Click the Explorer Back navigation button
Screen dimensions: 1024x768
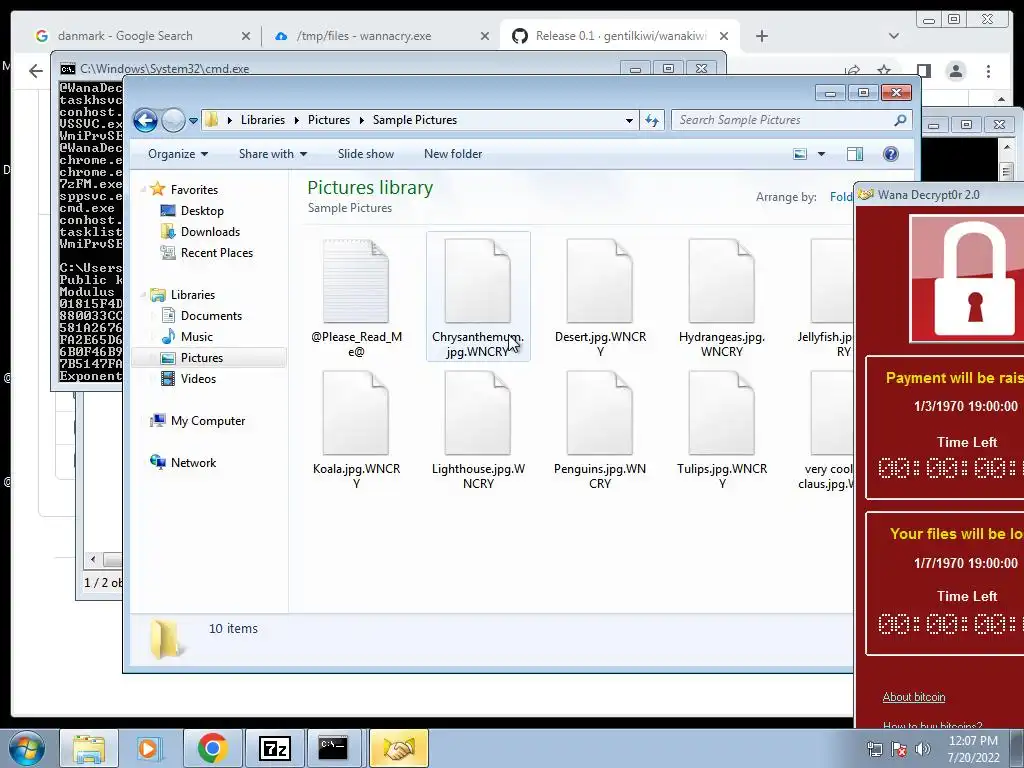[x=145, y=120]
